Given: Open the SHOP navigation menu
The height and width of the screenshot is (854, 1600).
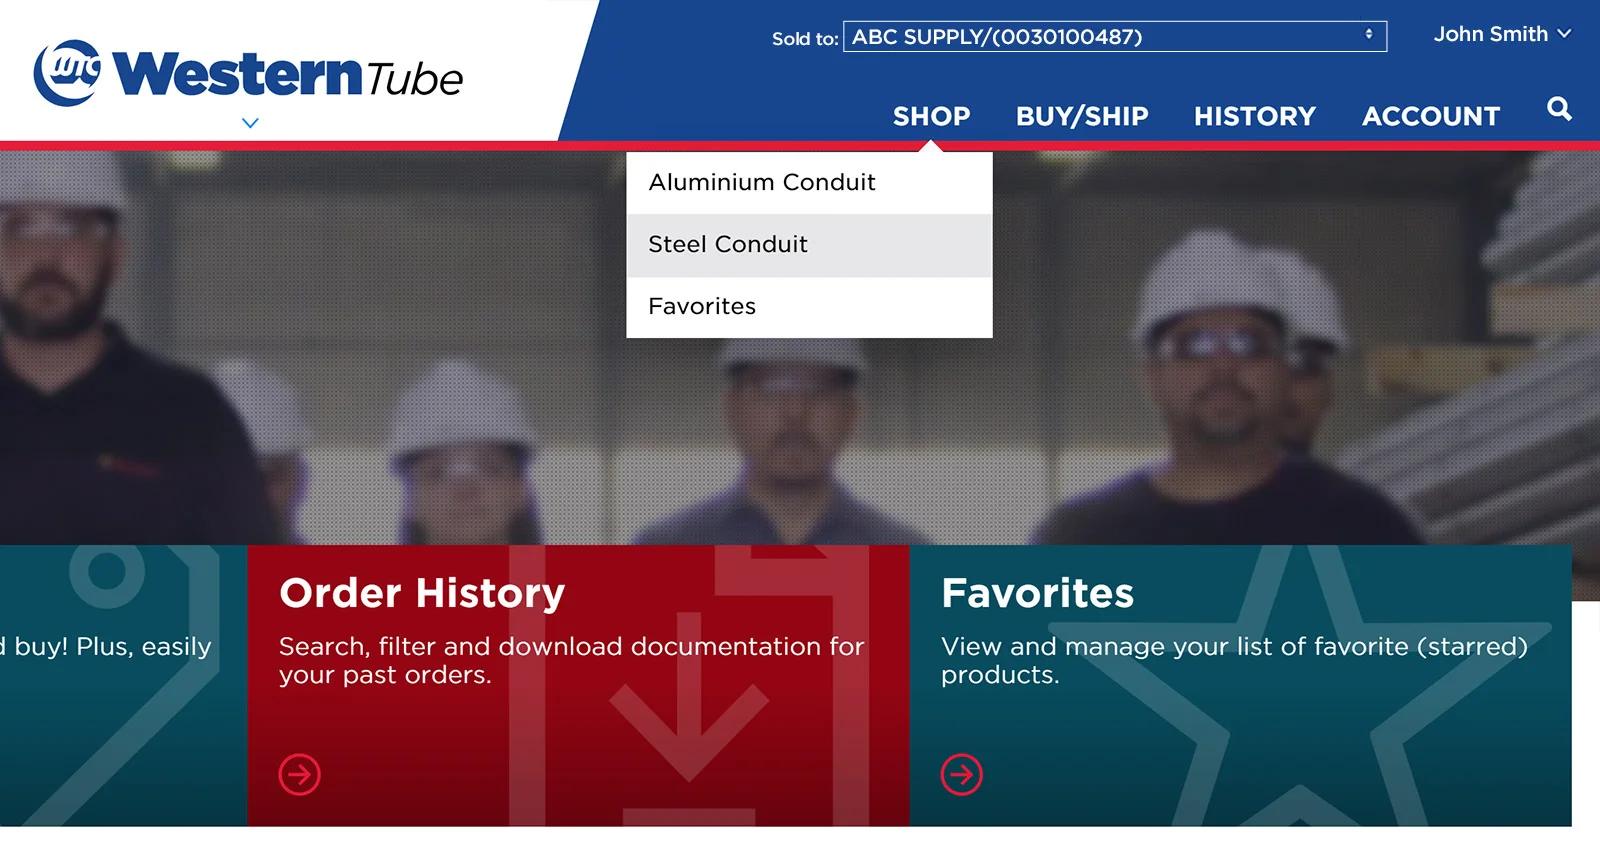Looking at the screenshot, I should [931, 116].
